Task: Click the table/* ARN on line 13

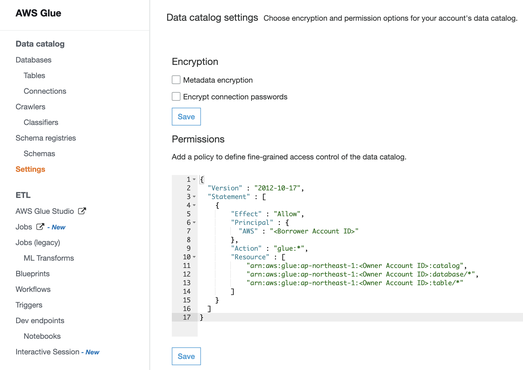Action: (x=355, y=283)
